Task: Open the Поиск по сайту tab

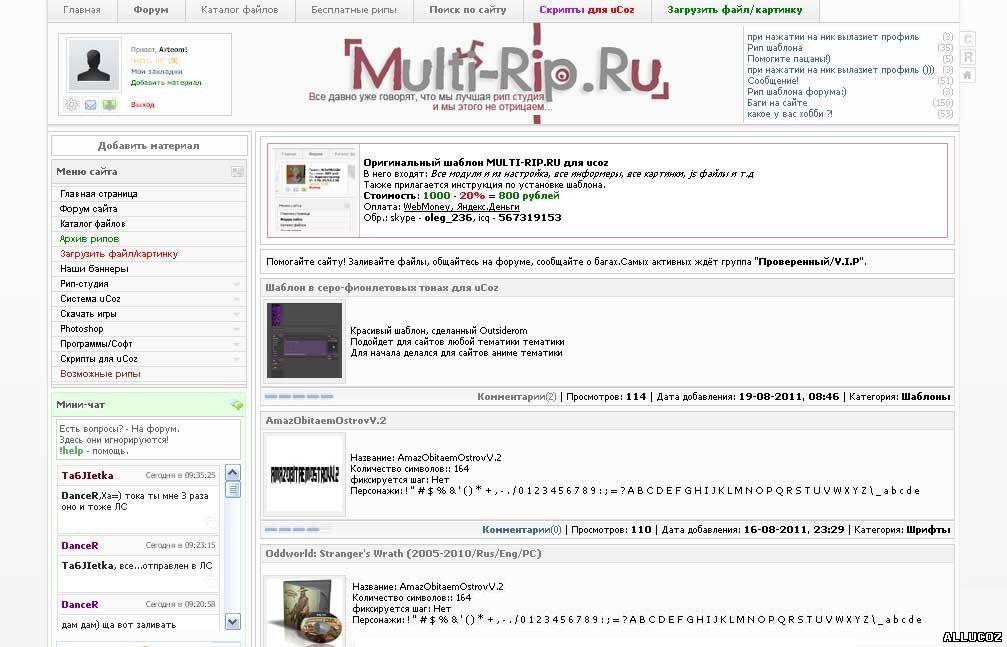Action: point(468,11)
